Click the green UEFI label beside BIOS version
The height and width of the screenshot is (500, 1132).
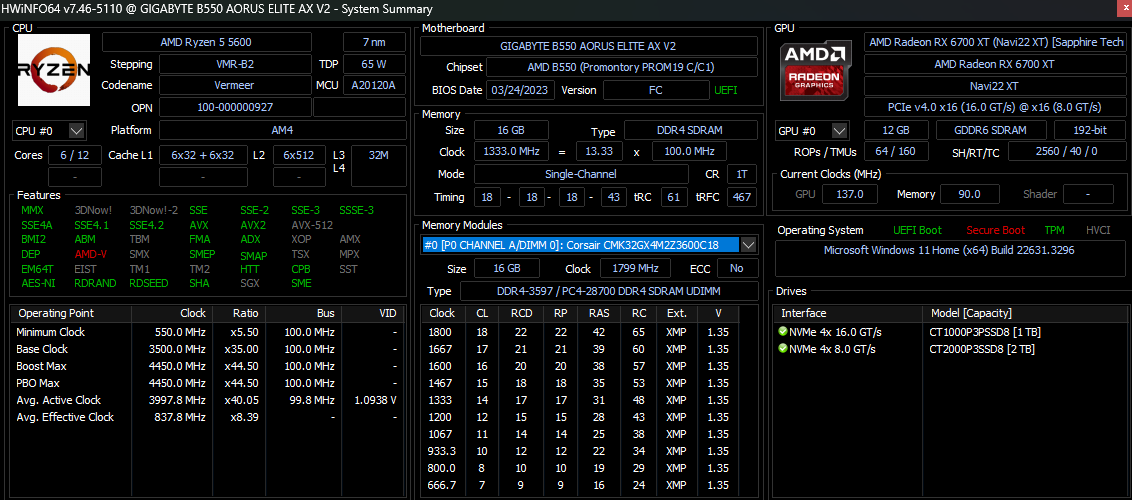[x=726, y=90]
